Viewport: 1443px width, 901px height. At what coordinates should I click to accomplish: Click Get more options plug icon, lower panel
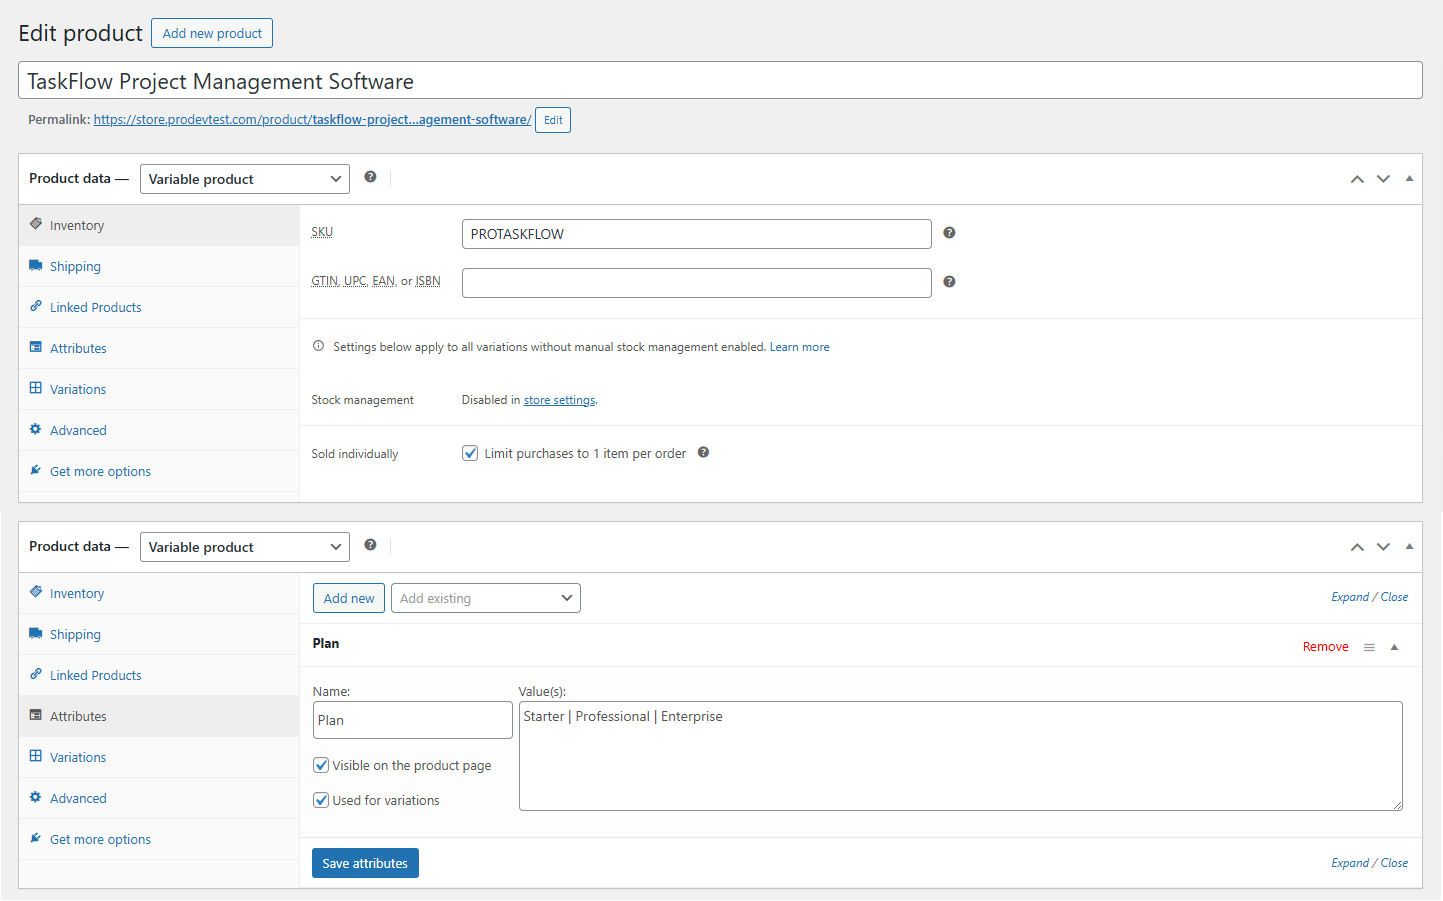[x=36, y=838]
